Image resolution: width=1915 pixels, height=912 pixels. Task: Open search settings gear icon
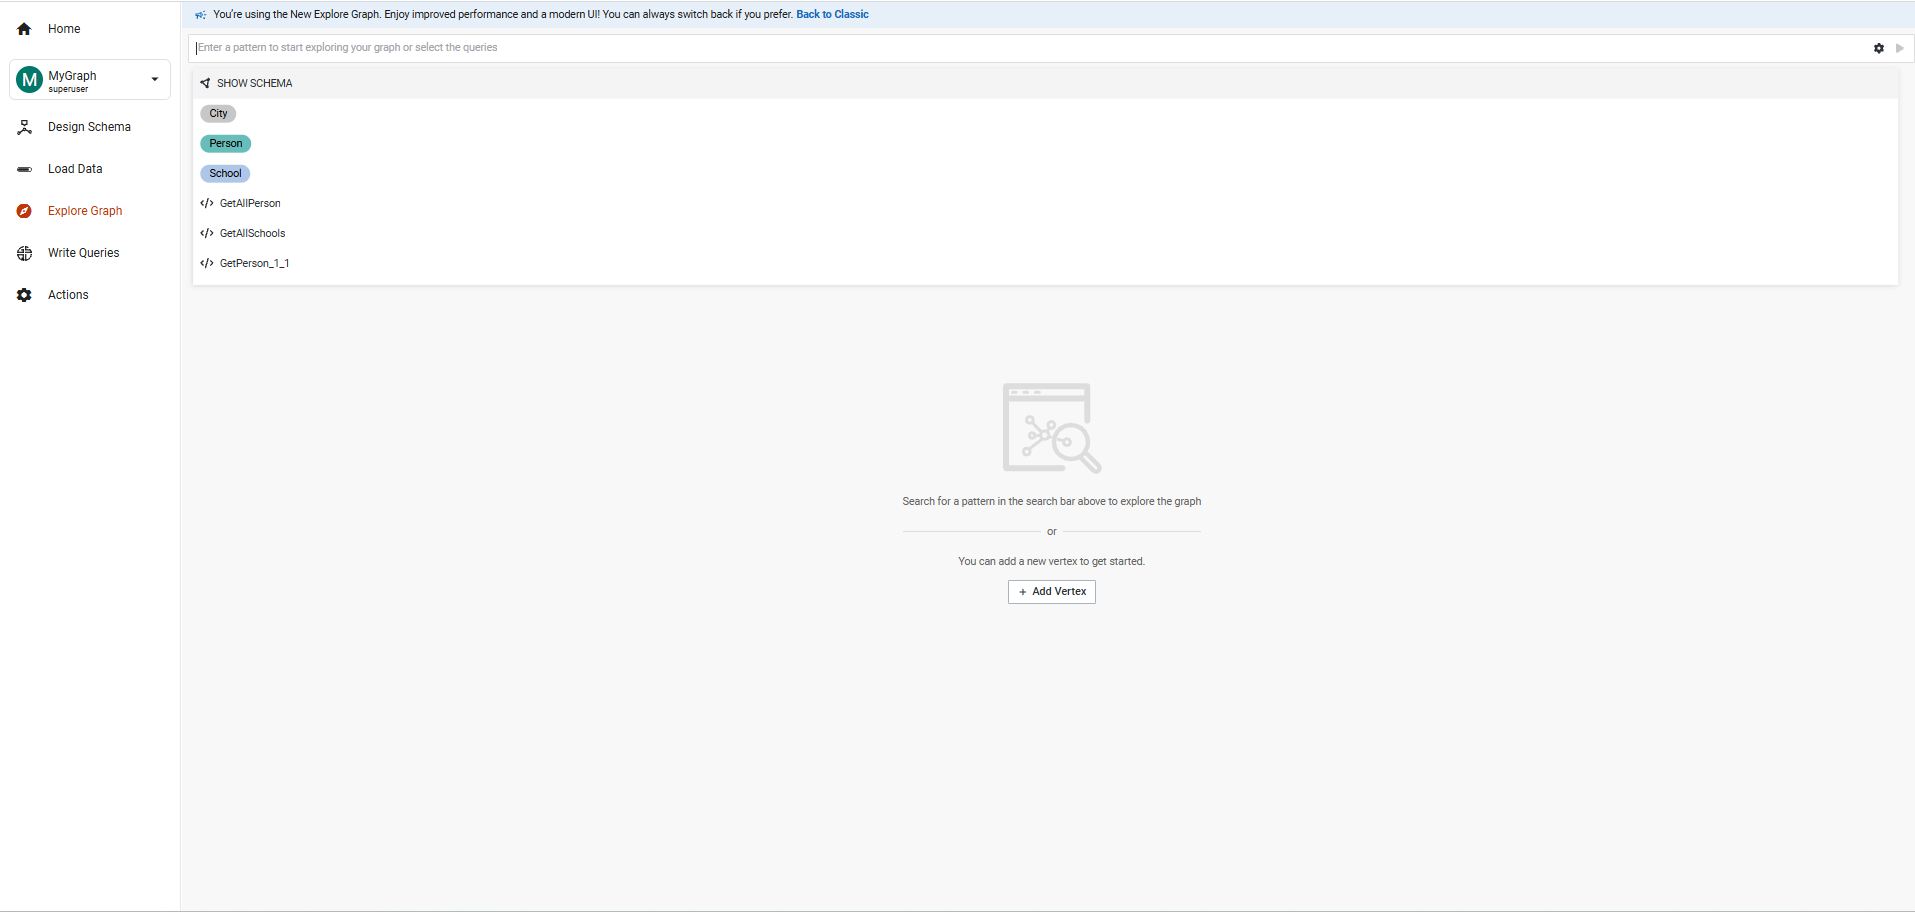pyautogui.click(x=1879, y=48)
